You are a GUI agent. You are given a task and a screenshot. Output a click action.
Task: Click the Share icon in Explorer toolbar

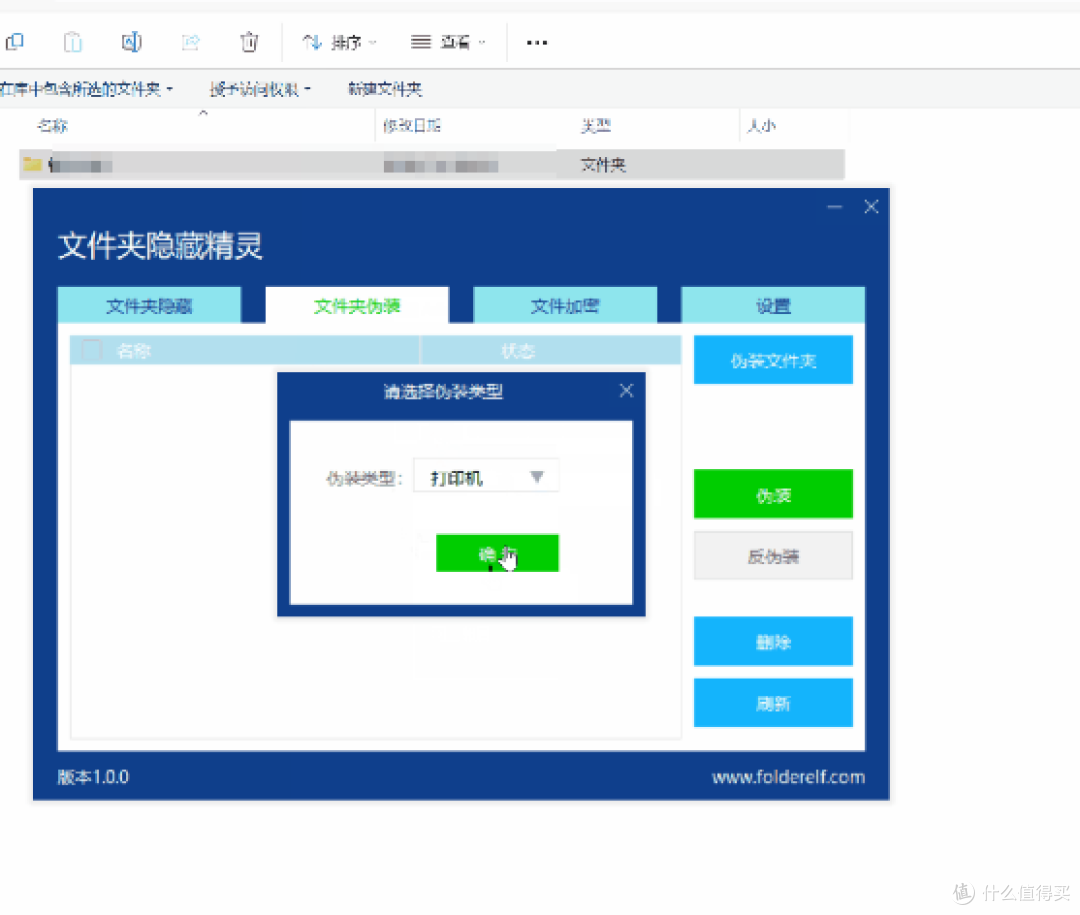click(190, 42)
